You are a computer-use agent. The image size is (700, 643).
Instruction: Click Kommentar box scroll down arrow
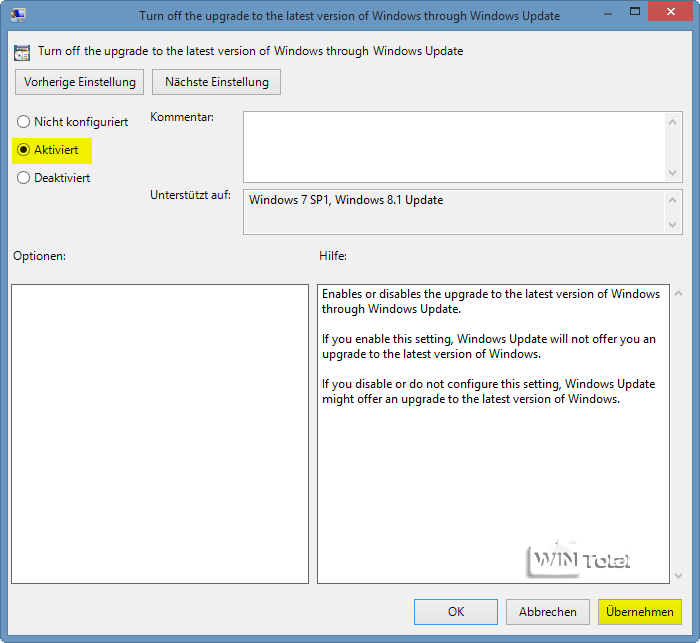point(673,173)
